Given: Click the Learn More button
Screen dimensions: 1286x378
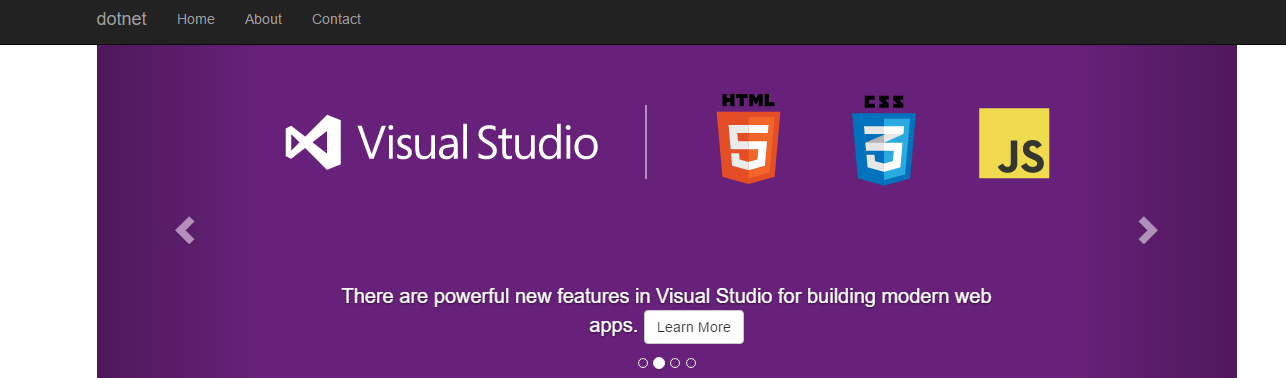Looking at the screenshot, I should [694, 327].
